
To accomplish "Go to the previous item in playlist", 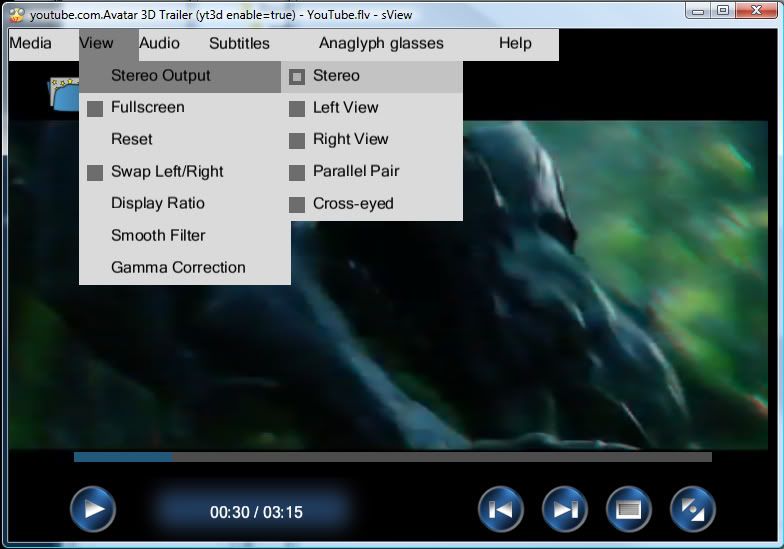I will coord(500,509).
